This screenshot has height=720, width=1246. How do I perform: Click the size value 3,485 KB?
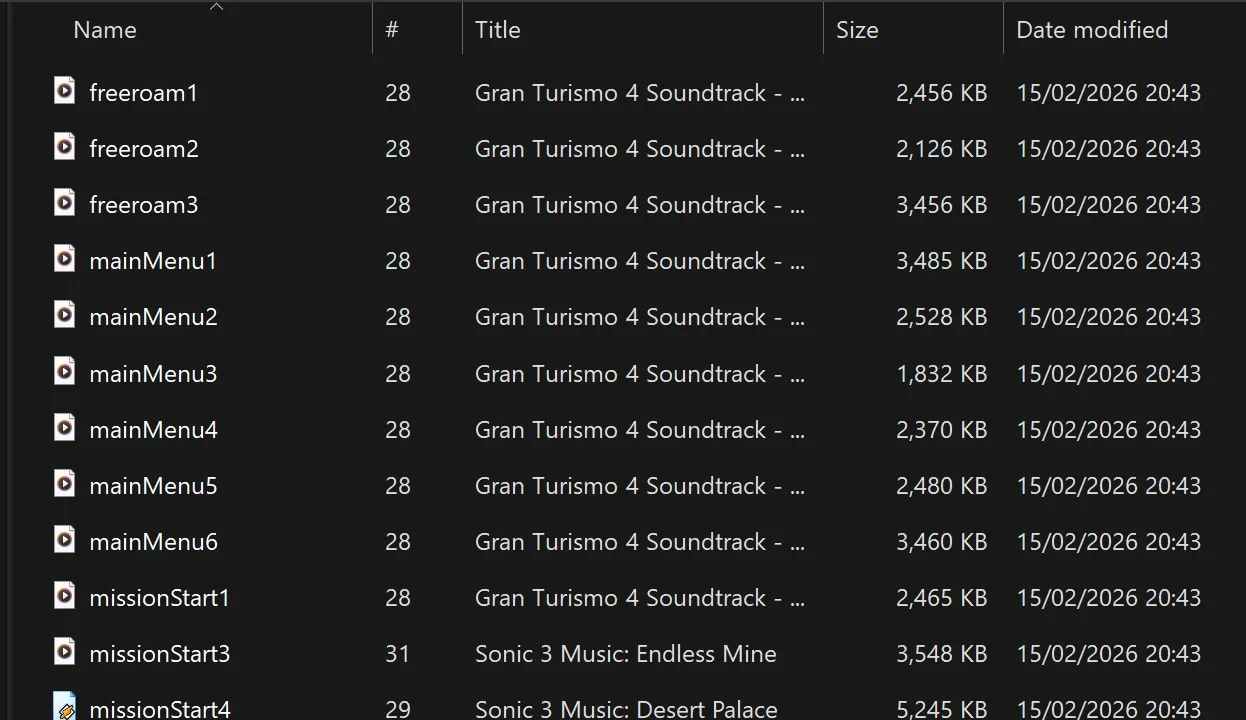point(942,261)
